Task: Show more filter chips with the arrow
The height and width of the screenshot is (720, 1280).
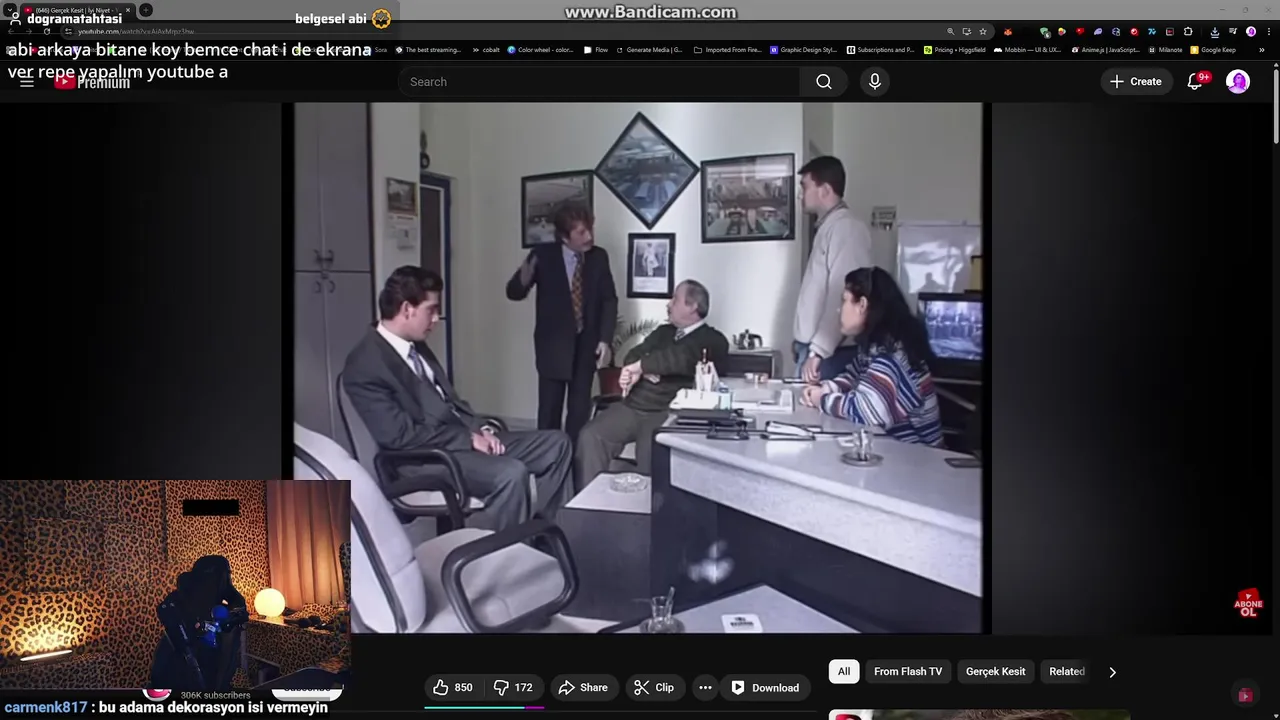Action: pos(1112,672)
